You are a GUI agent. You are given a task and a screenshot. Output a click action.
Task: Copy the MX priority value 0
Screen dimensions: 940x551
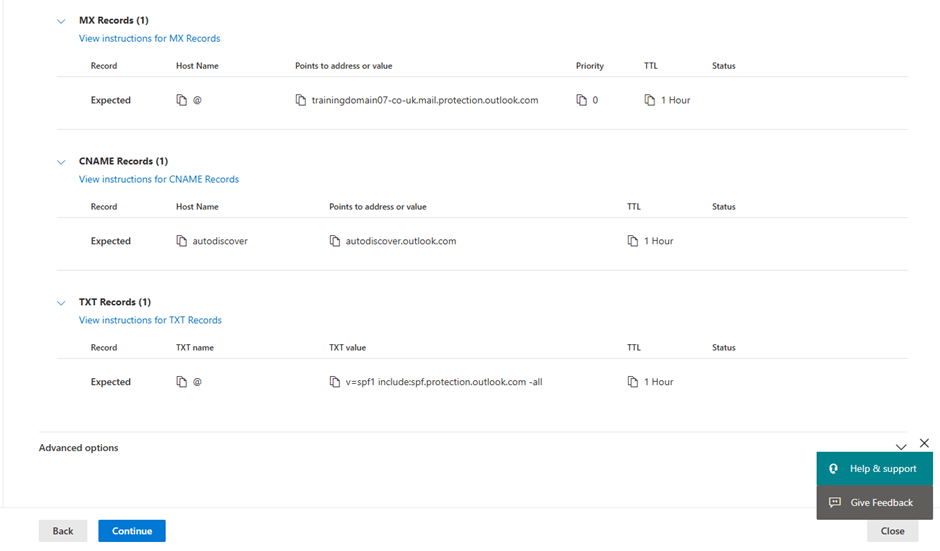click(581, 100)
